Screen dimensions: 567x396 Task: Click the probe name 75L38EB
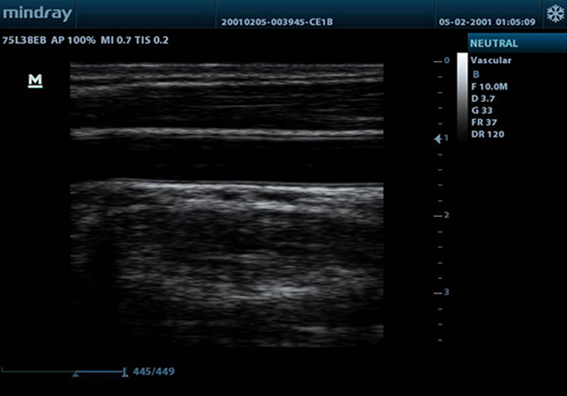(24, 40)
